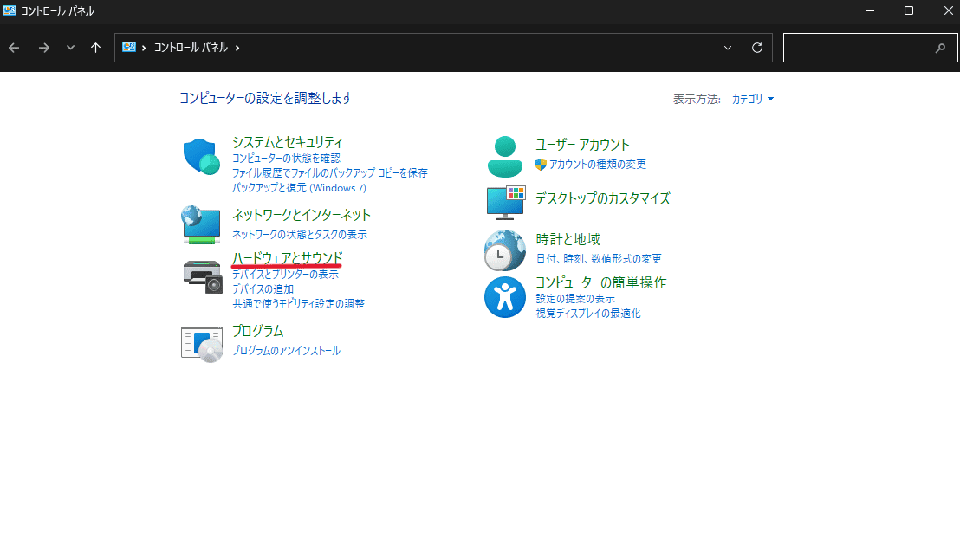
Task: Open the Network and Internet globe icon
Action: tap(201, 224)
